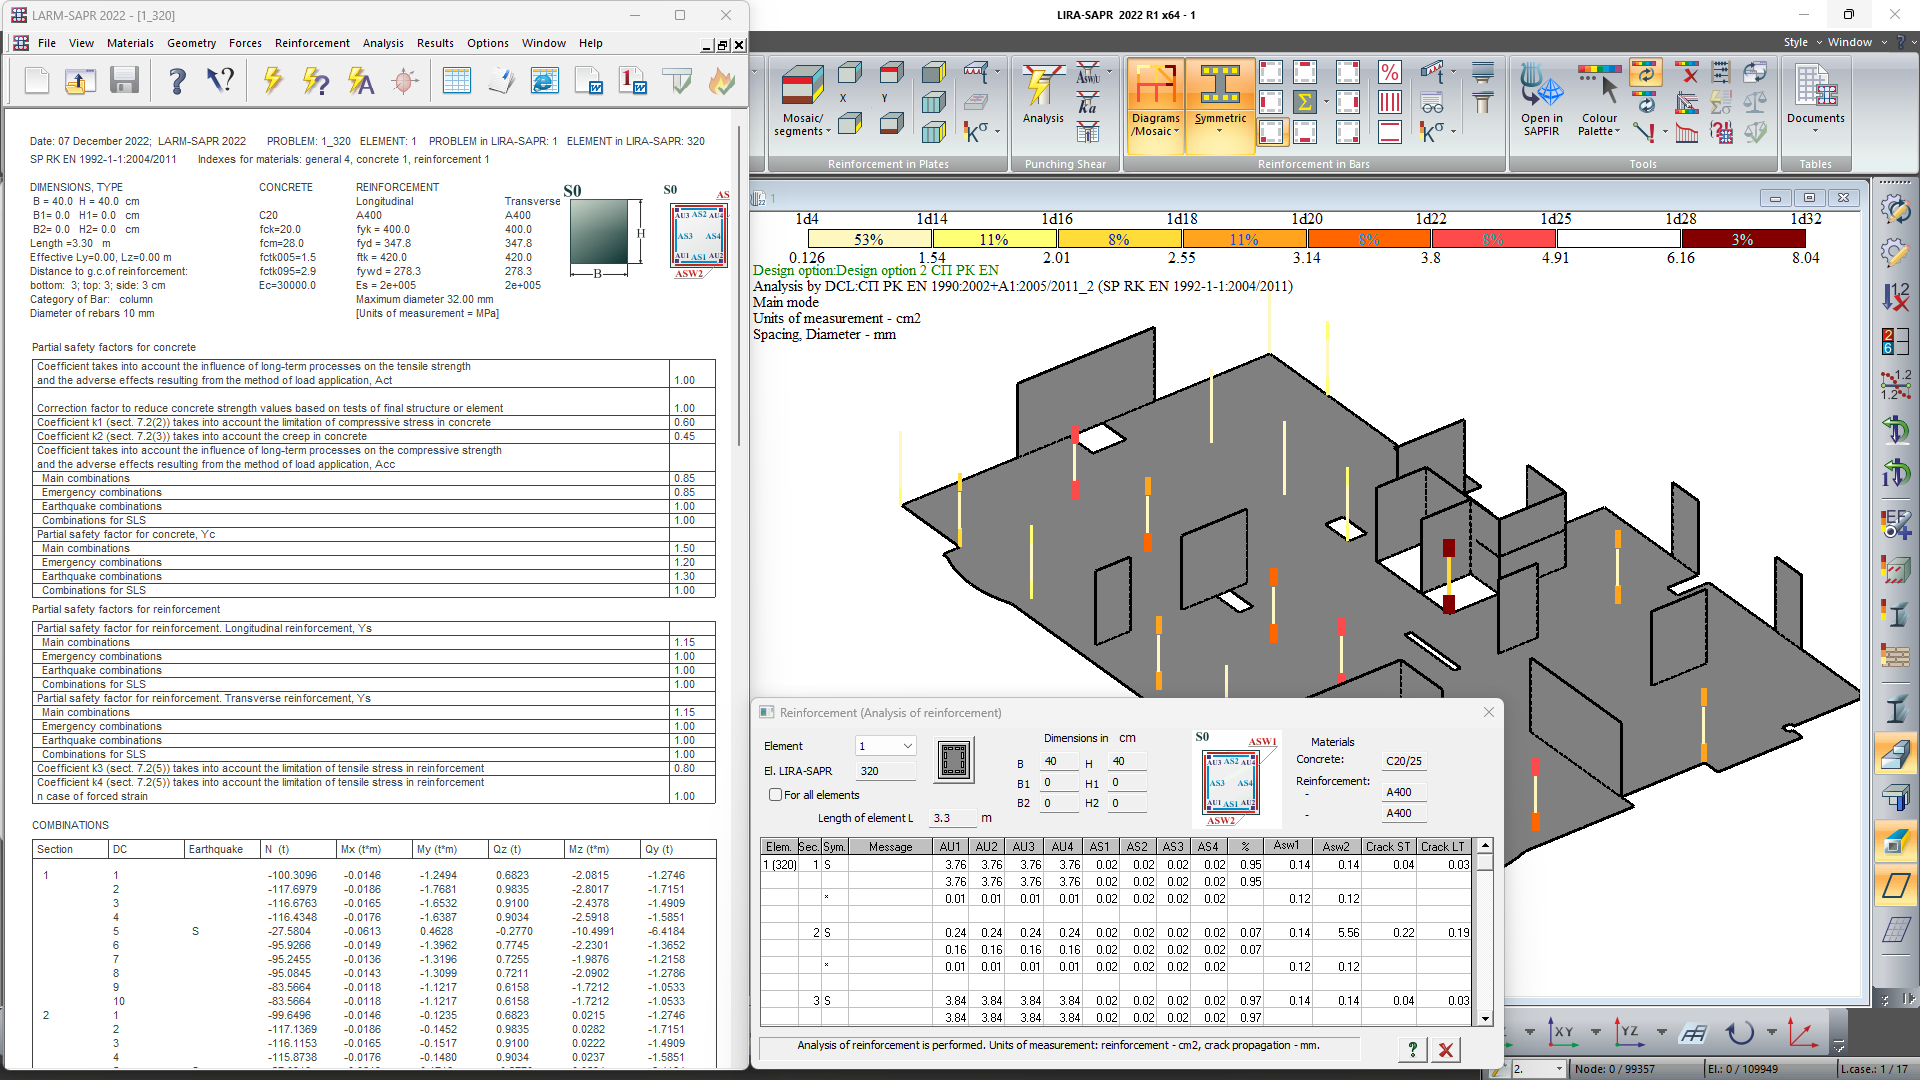Click the yellow lightning calculate icon

point(272,81)
